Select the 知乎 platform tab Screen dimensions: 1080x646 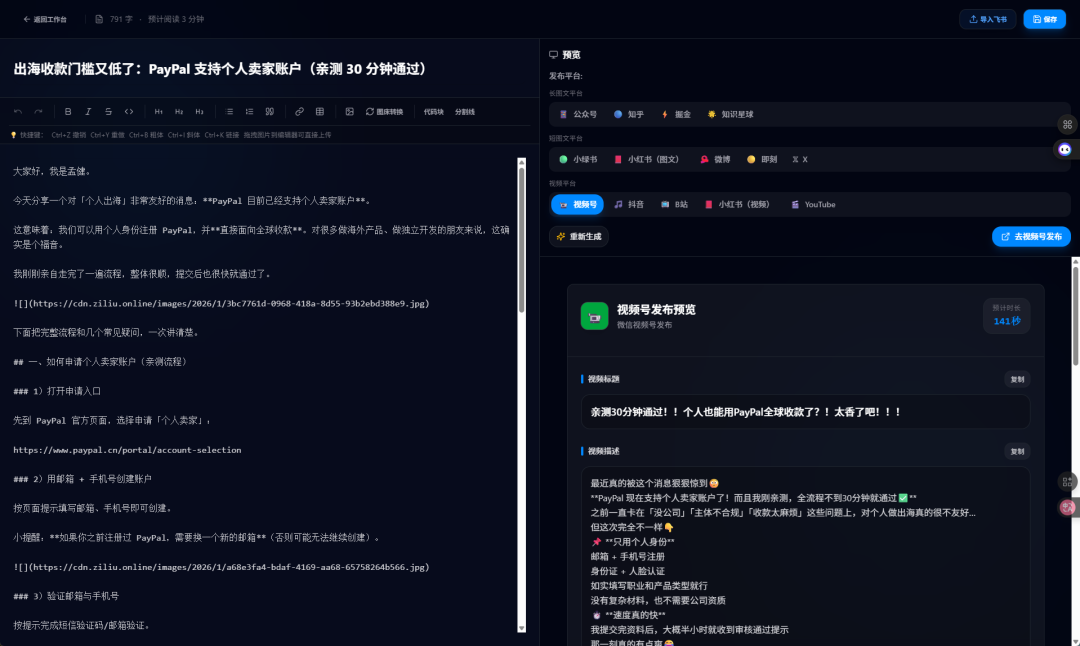point(629,114)
